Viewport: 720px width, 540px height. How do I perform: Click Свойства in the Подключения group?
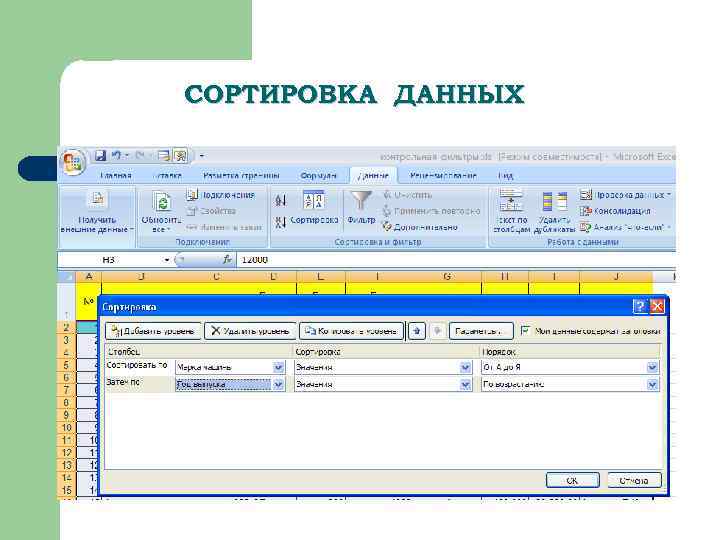coord(212,211)
